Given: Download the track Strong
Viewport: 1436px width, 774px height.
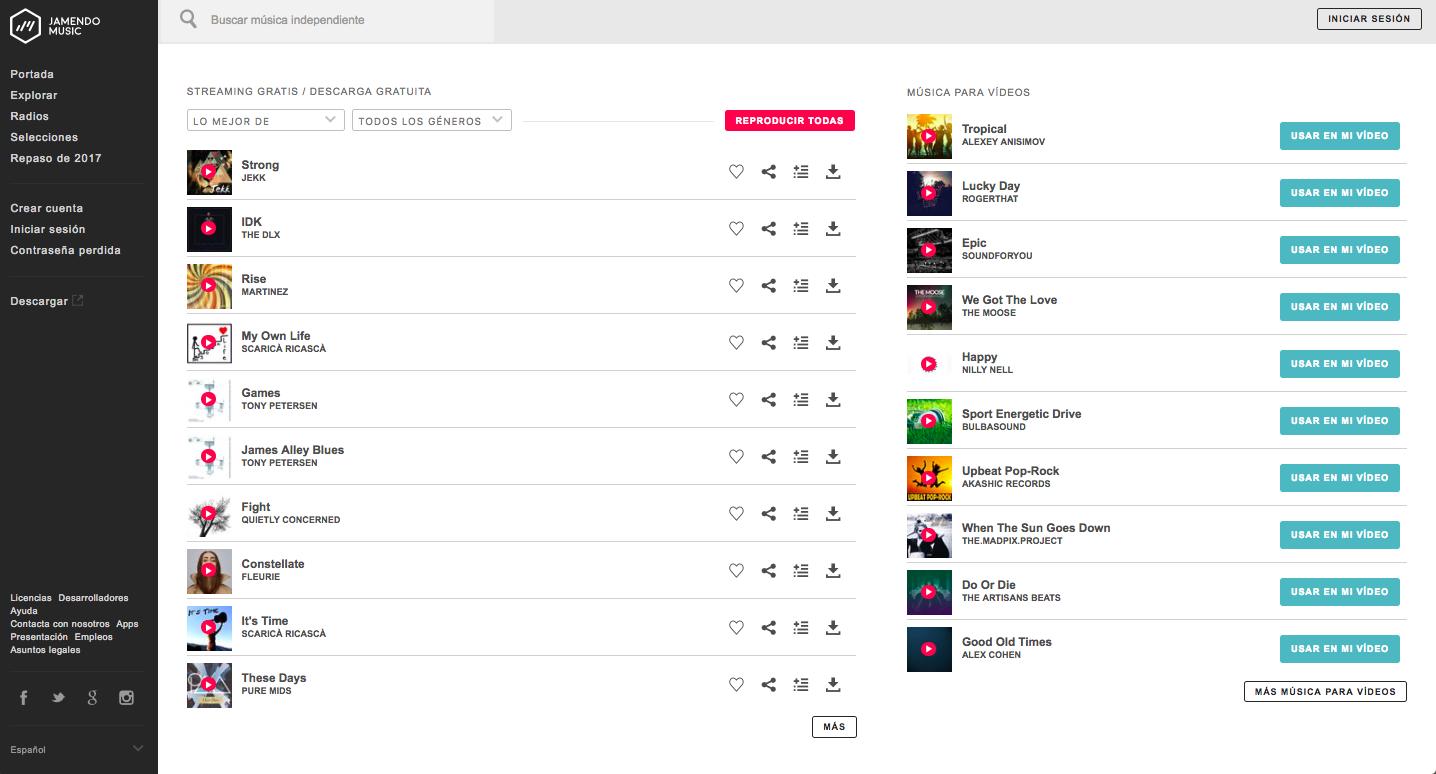Looking at the screenshot, I should [x=832, y=172].
